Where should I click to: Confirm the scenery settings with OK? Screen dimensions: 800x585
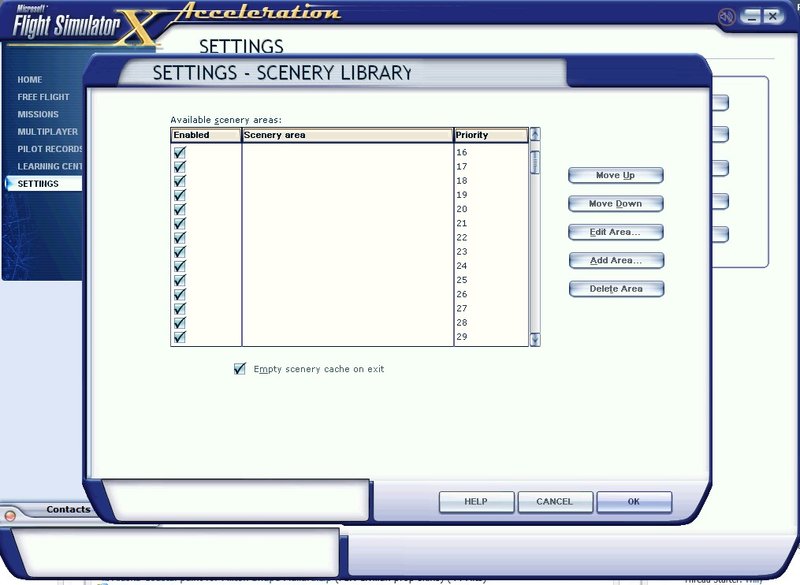(634, 501)
